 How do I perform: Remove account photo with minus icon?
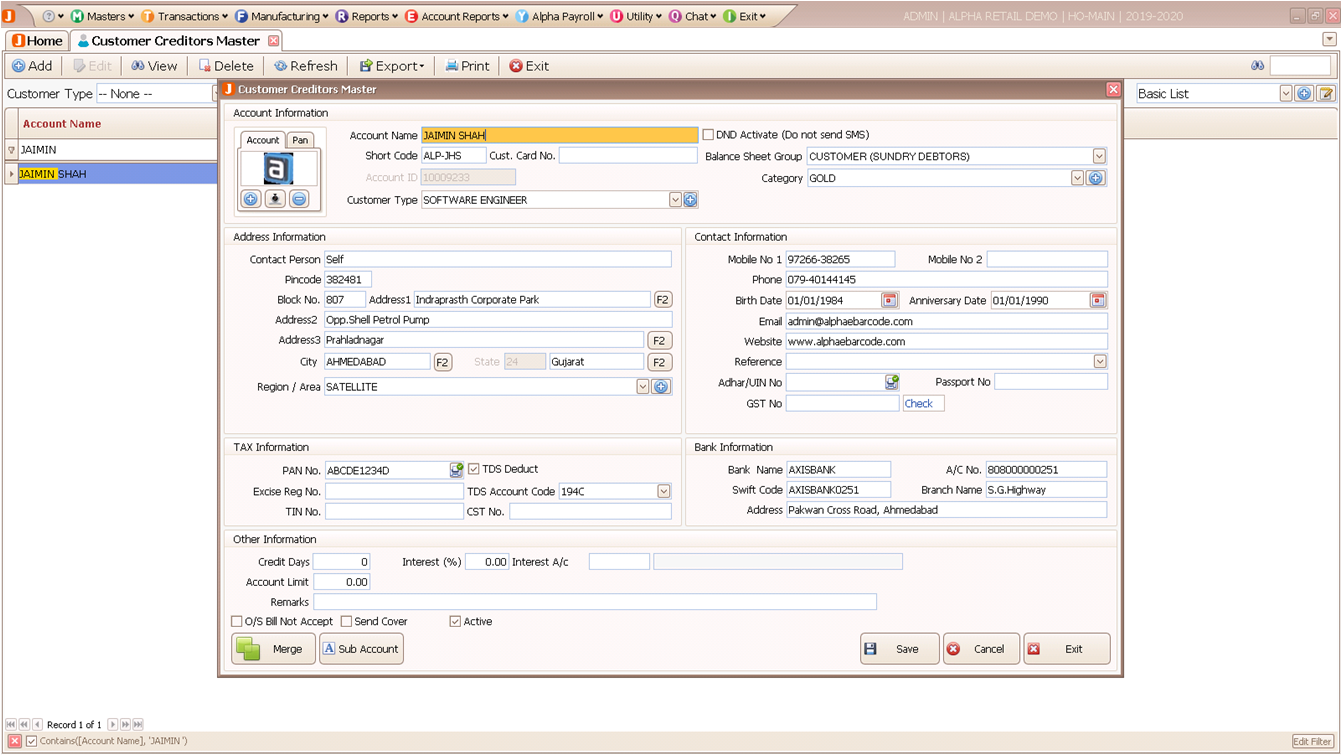299,199
